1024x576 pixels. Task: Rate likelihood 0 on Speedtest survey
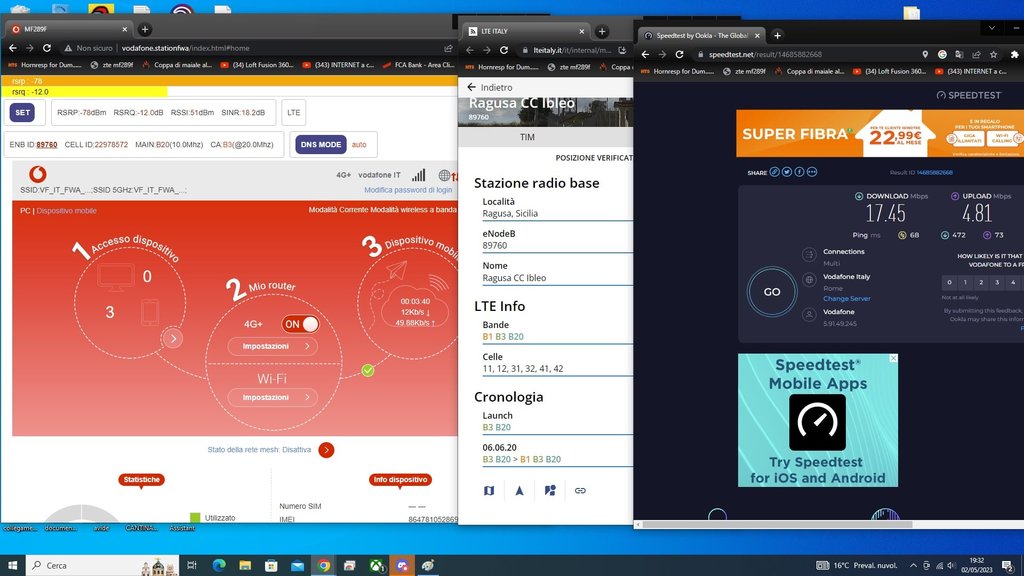pyautogui.click(x=950, y=282)
